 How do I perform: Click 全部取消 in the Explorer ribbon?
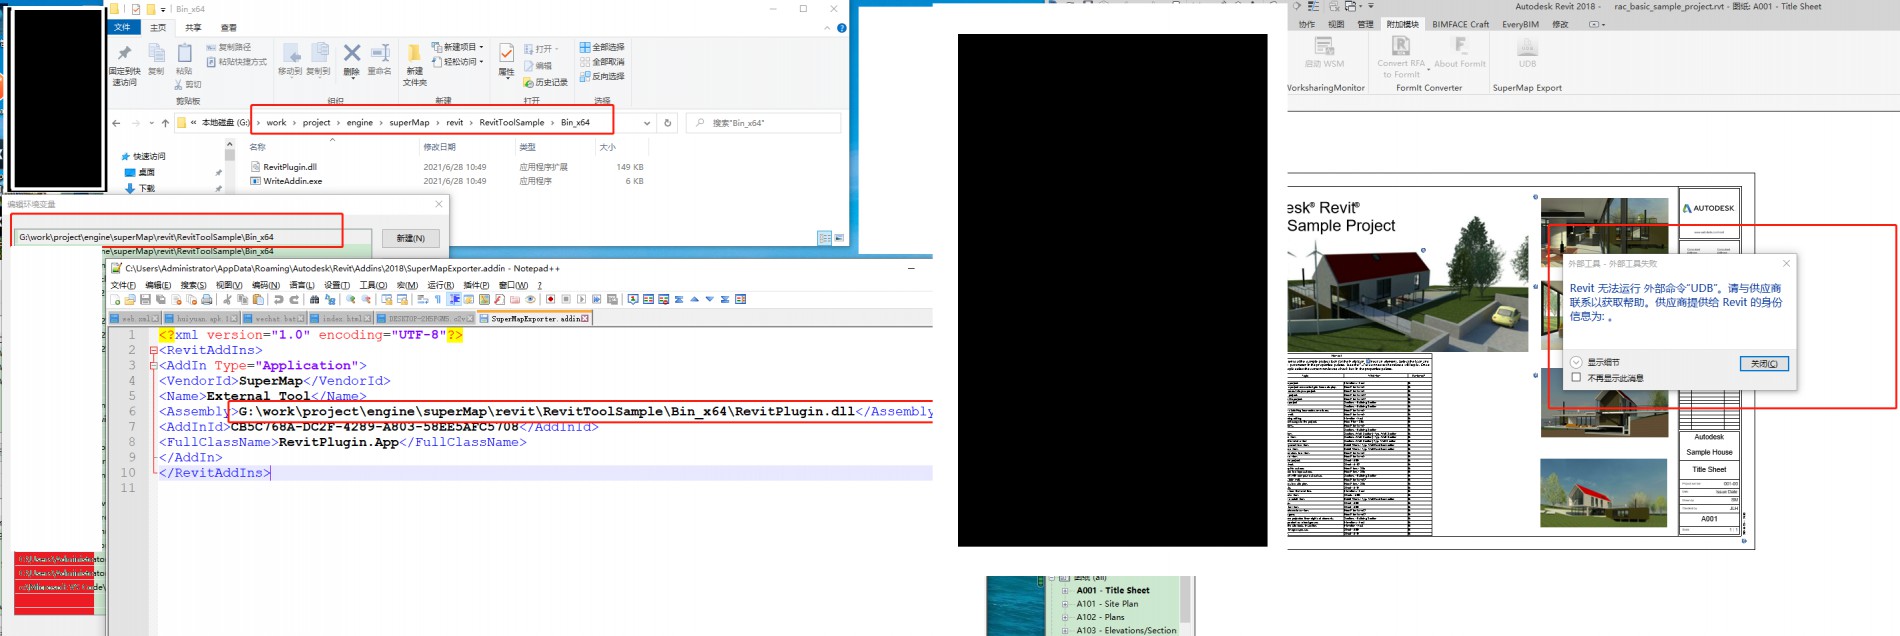pos(602,62)
